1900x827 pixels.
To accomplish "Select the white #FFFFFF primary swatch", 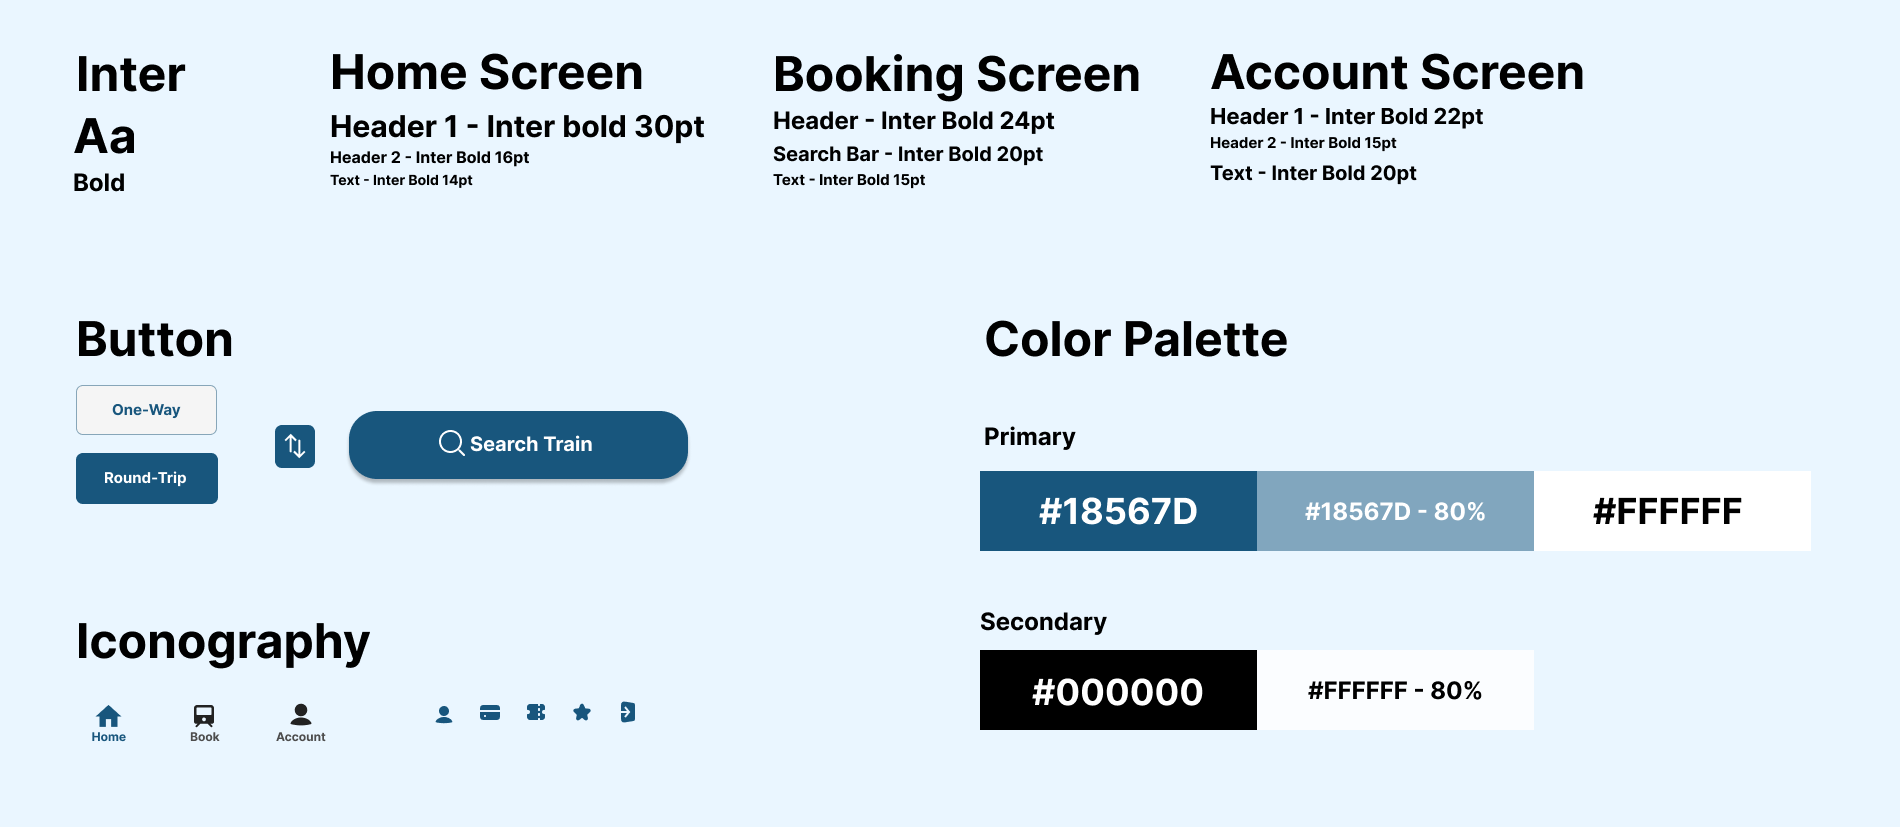I will pos(1672,511).
